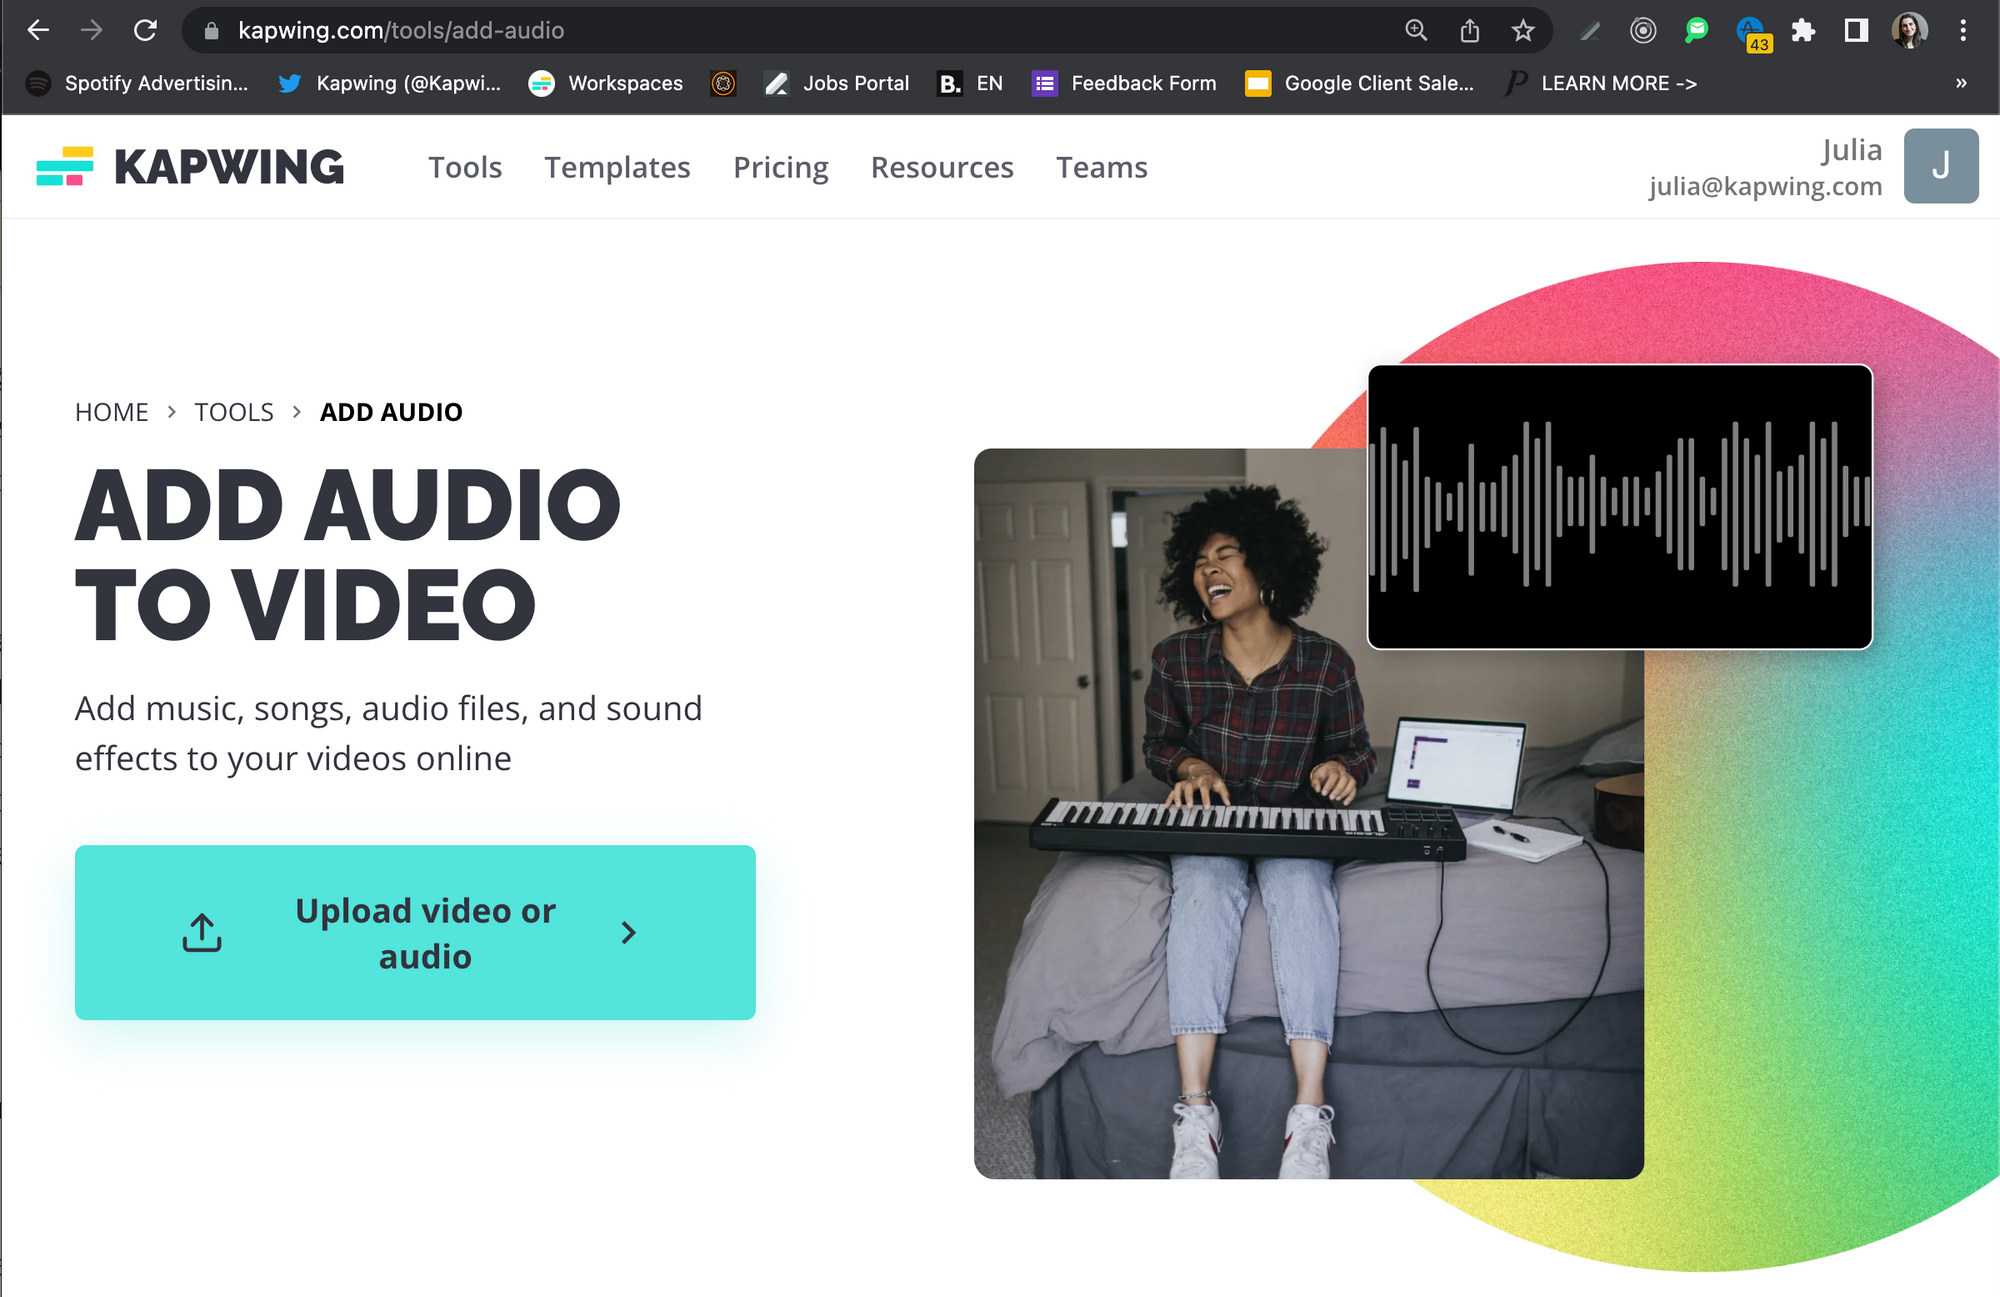
Task: Open Chrome three-dot menu
Action: coord(1963,31)
